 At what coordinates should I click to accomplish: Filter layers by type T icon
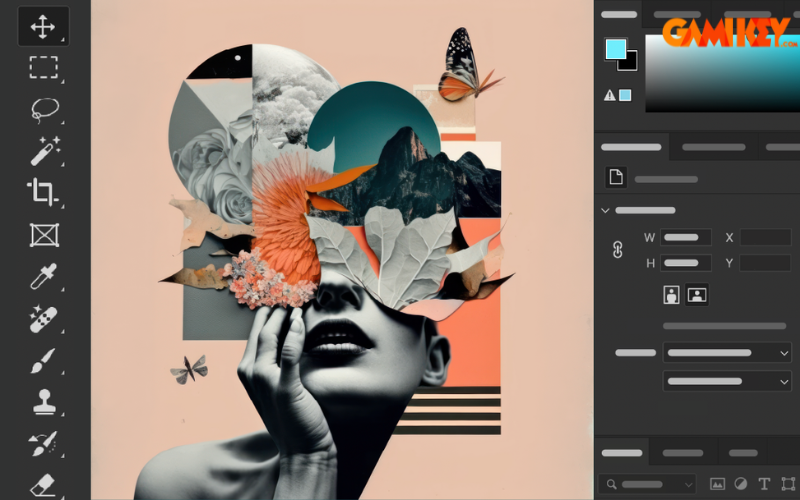pyautogui.click(x=764, y=484)
